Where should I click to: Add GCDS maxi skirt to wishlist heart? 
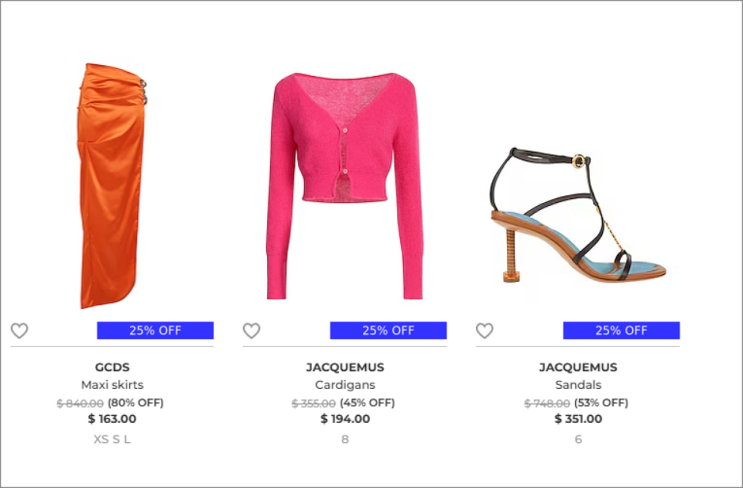(19, 331)
